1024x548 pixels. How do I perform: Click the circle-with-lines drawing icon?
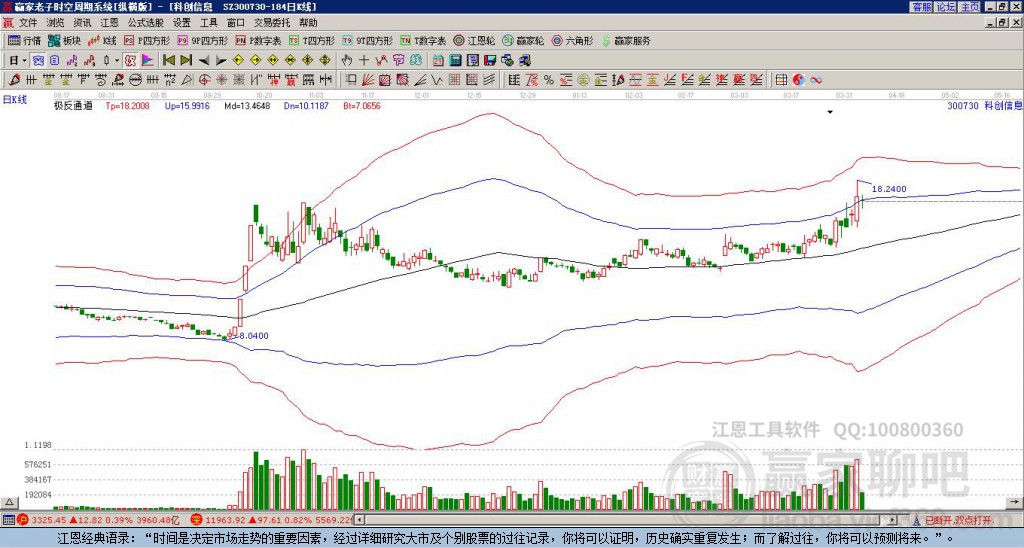tap(135, 80)
